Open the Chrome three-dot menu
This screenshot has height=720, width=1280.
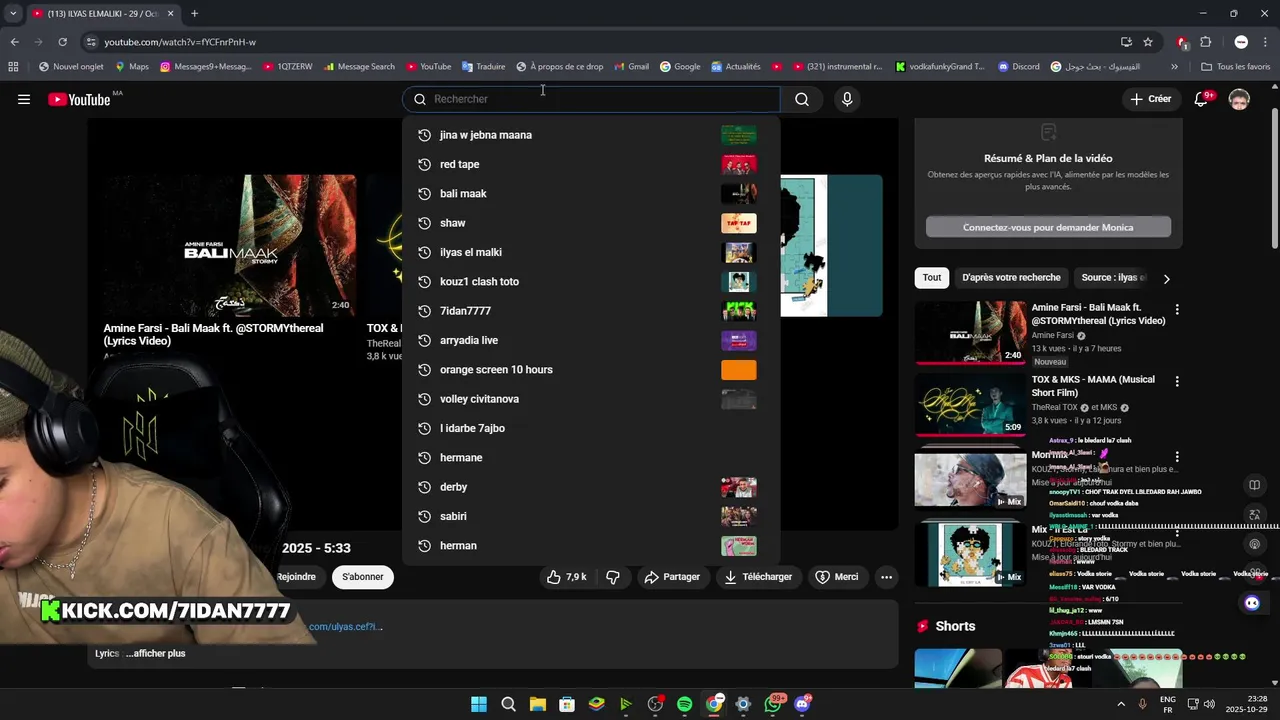click(1266, 42)
